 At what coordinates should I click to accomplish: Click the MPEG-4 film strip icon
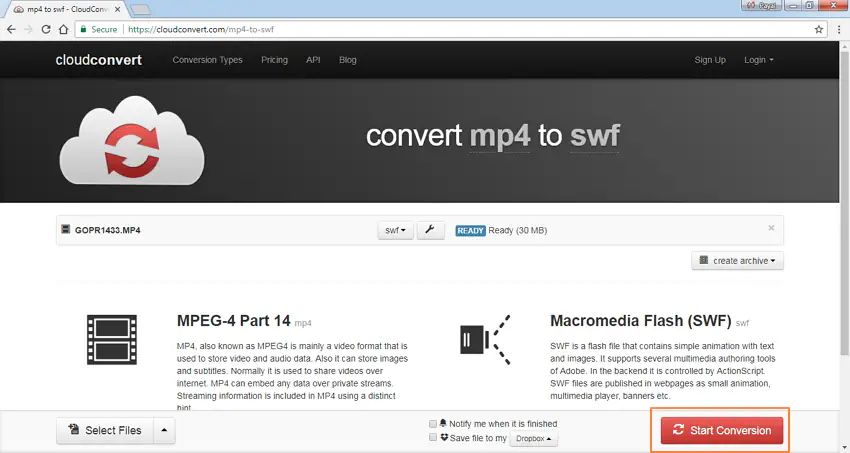tap(112, 340)
